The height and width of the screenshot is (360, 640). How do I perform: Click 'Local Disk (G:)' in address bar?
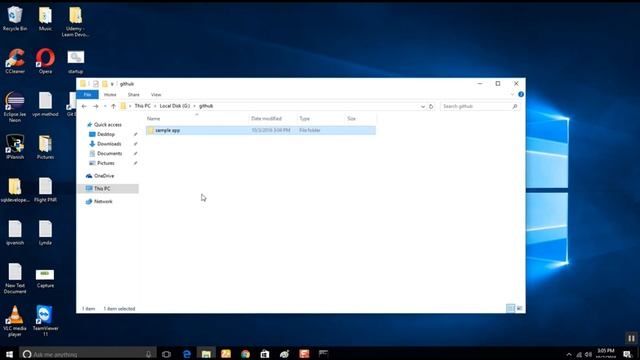click(175, 106)
